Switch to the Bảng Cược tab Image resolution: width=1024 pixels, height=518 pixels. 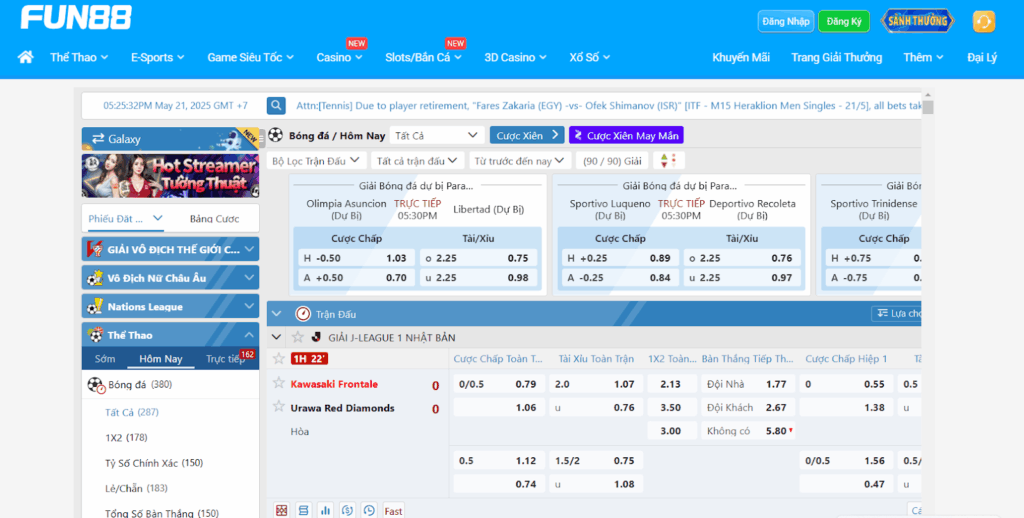coord(214,219)
